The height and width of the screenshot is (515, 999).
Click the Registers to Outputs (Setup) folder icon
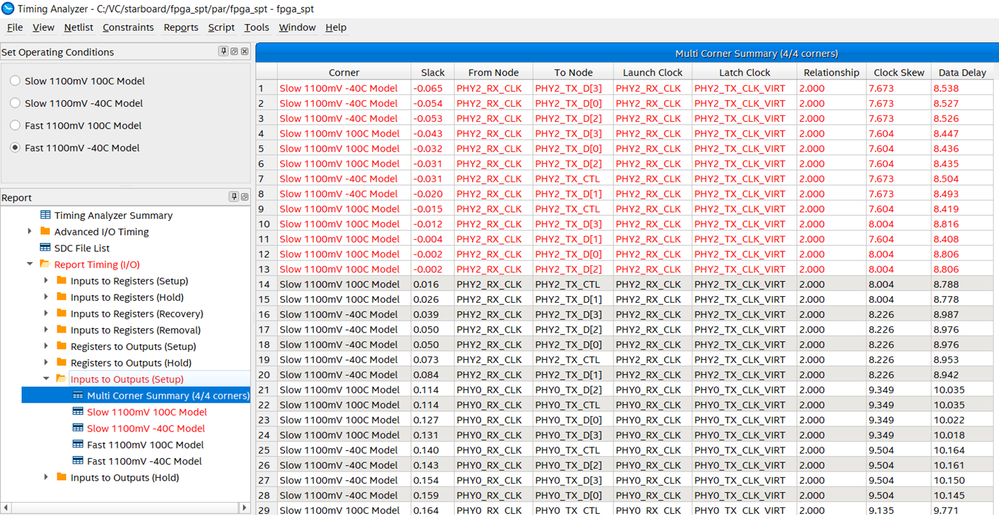[x=62, y=346]
